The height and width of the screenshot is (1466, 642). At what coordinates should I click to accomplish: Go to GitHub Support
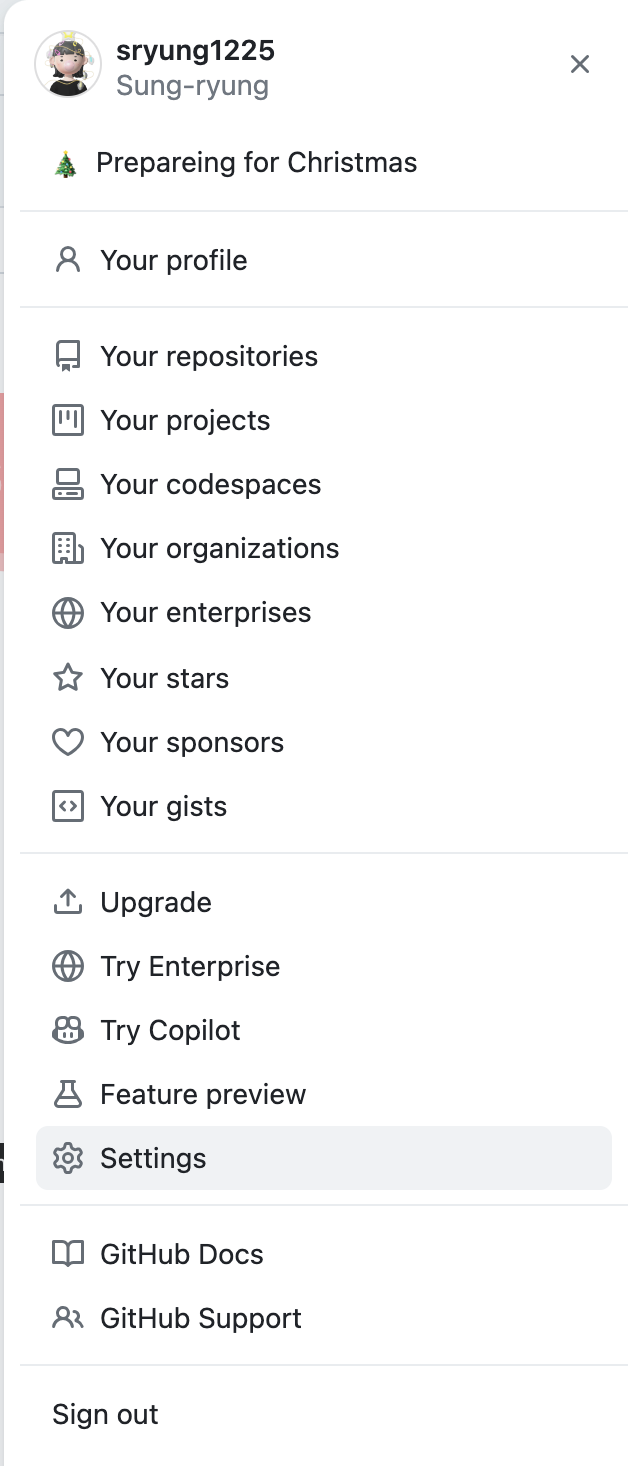[x=201, y=1319]
